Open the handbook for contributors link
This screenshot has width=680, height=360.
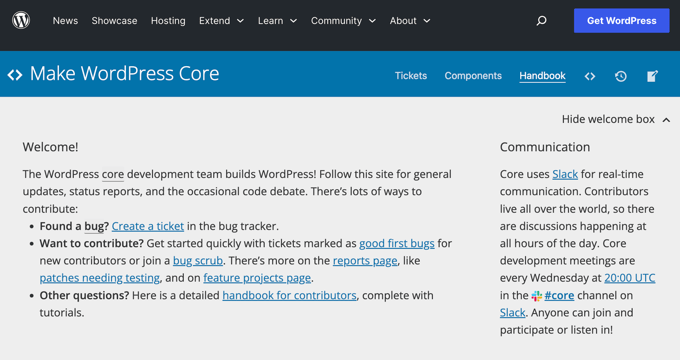pyautogui.click(x=289, y=295)
